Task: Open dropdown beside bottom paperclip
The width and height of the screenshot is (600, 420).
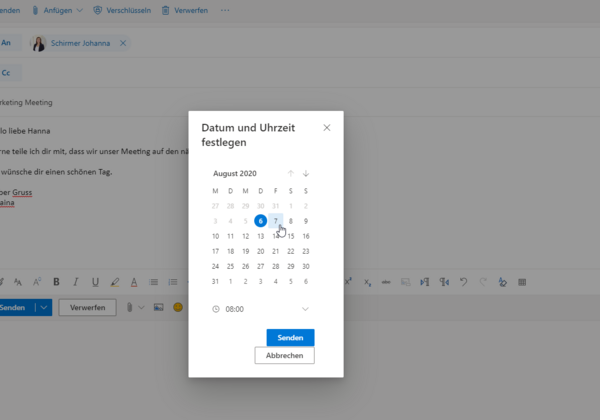Action: [141, 308]
